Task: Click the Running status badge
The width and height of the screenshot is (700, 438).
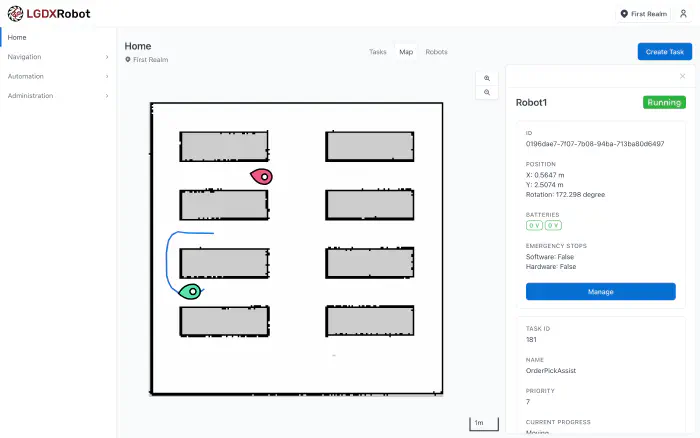Action: point(664,102)
